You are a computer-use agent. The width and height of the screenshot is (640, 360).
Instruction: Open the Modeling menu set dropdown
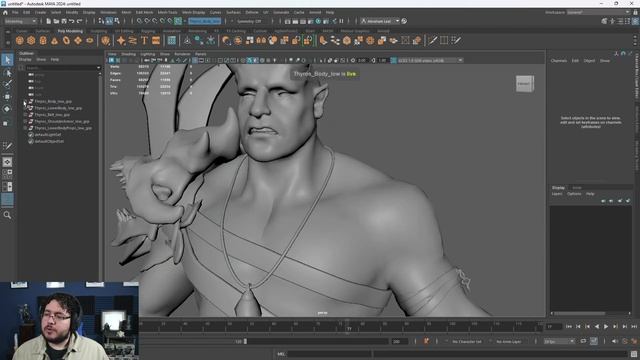pyautogui.click(x=20, y=21)
